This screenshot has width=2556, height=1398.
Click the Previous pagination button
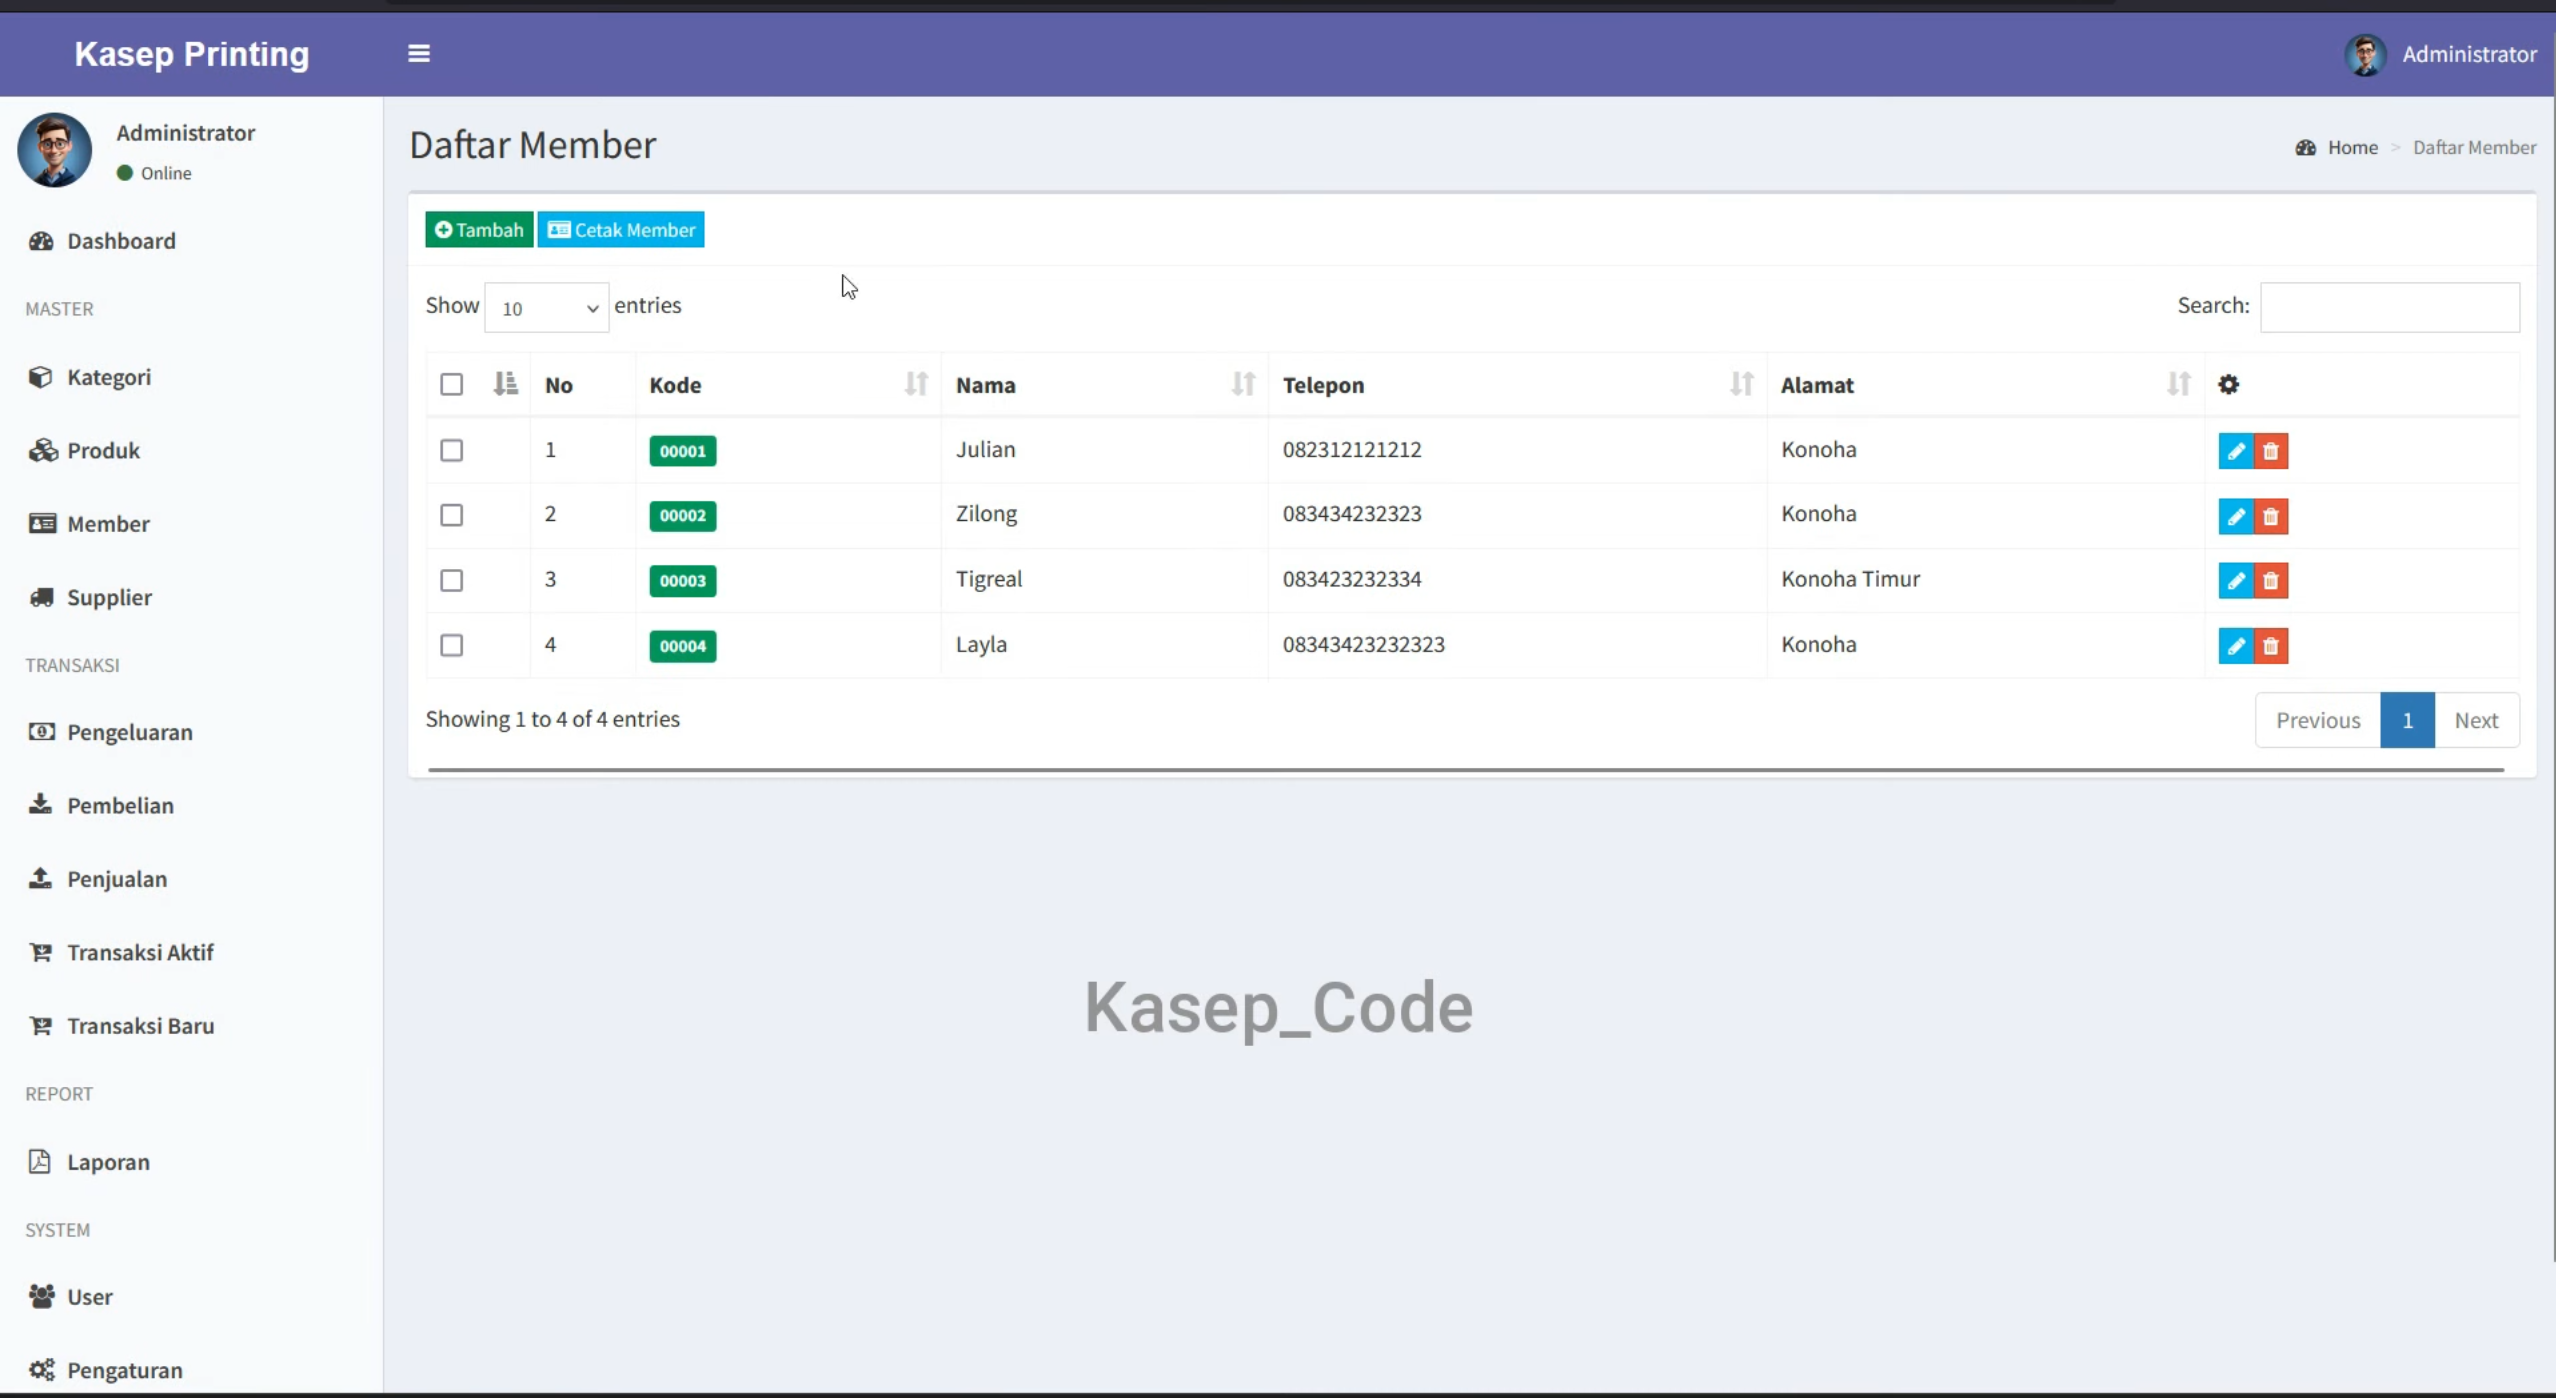[x=2318, y=721]
